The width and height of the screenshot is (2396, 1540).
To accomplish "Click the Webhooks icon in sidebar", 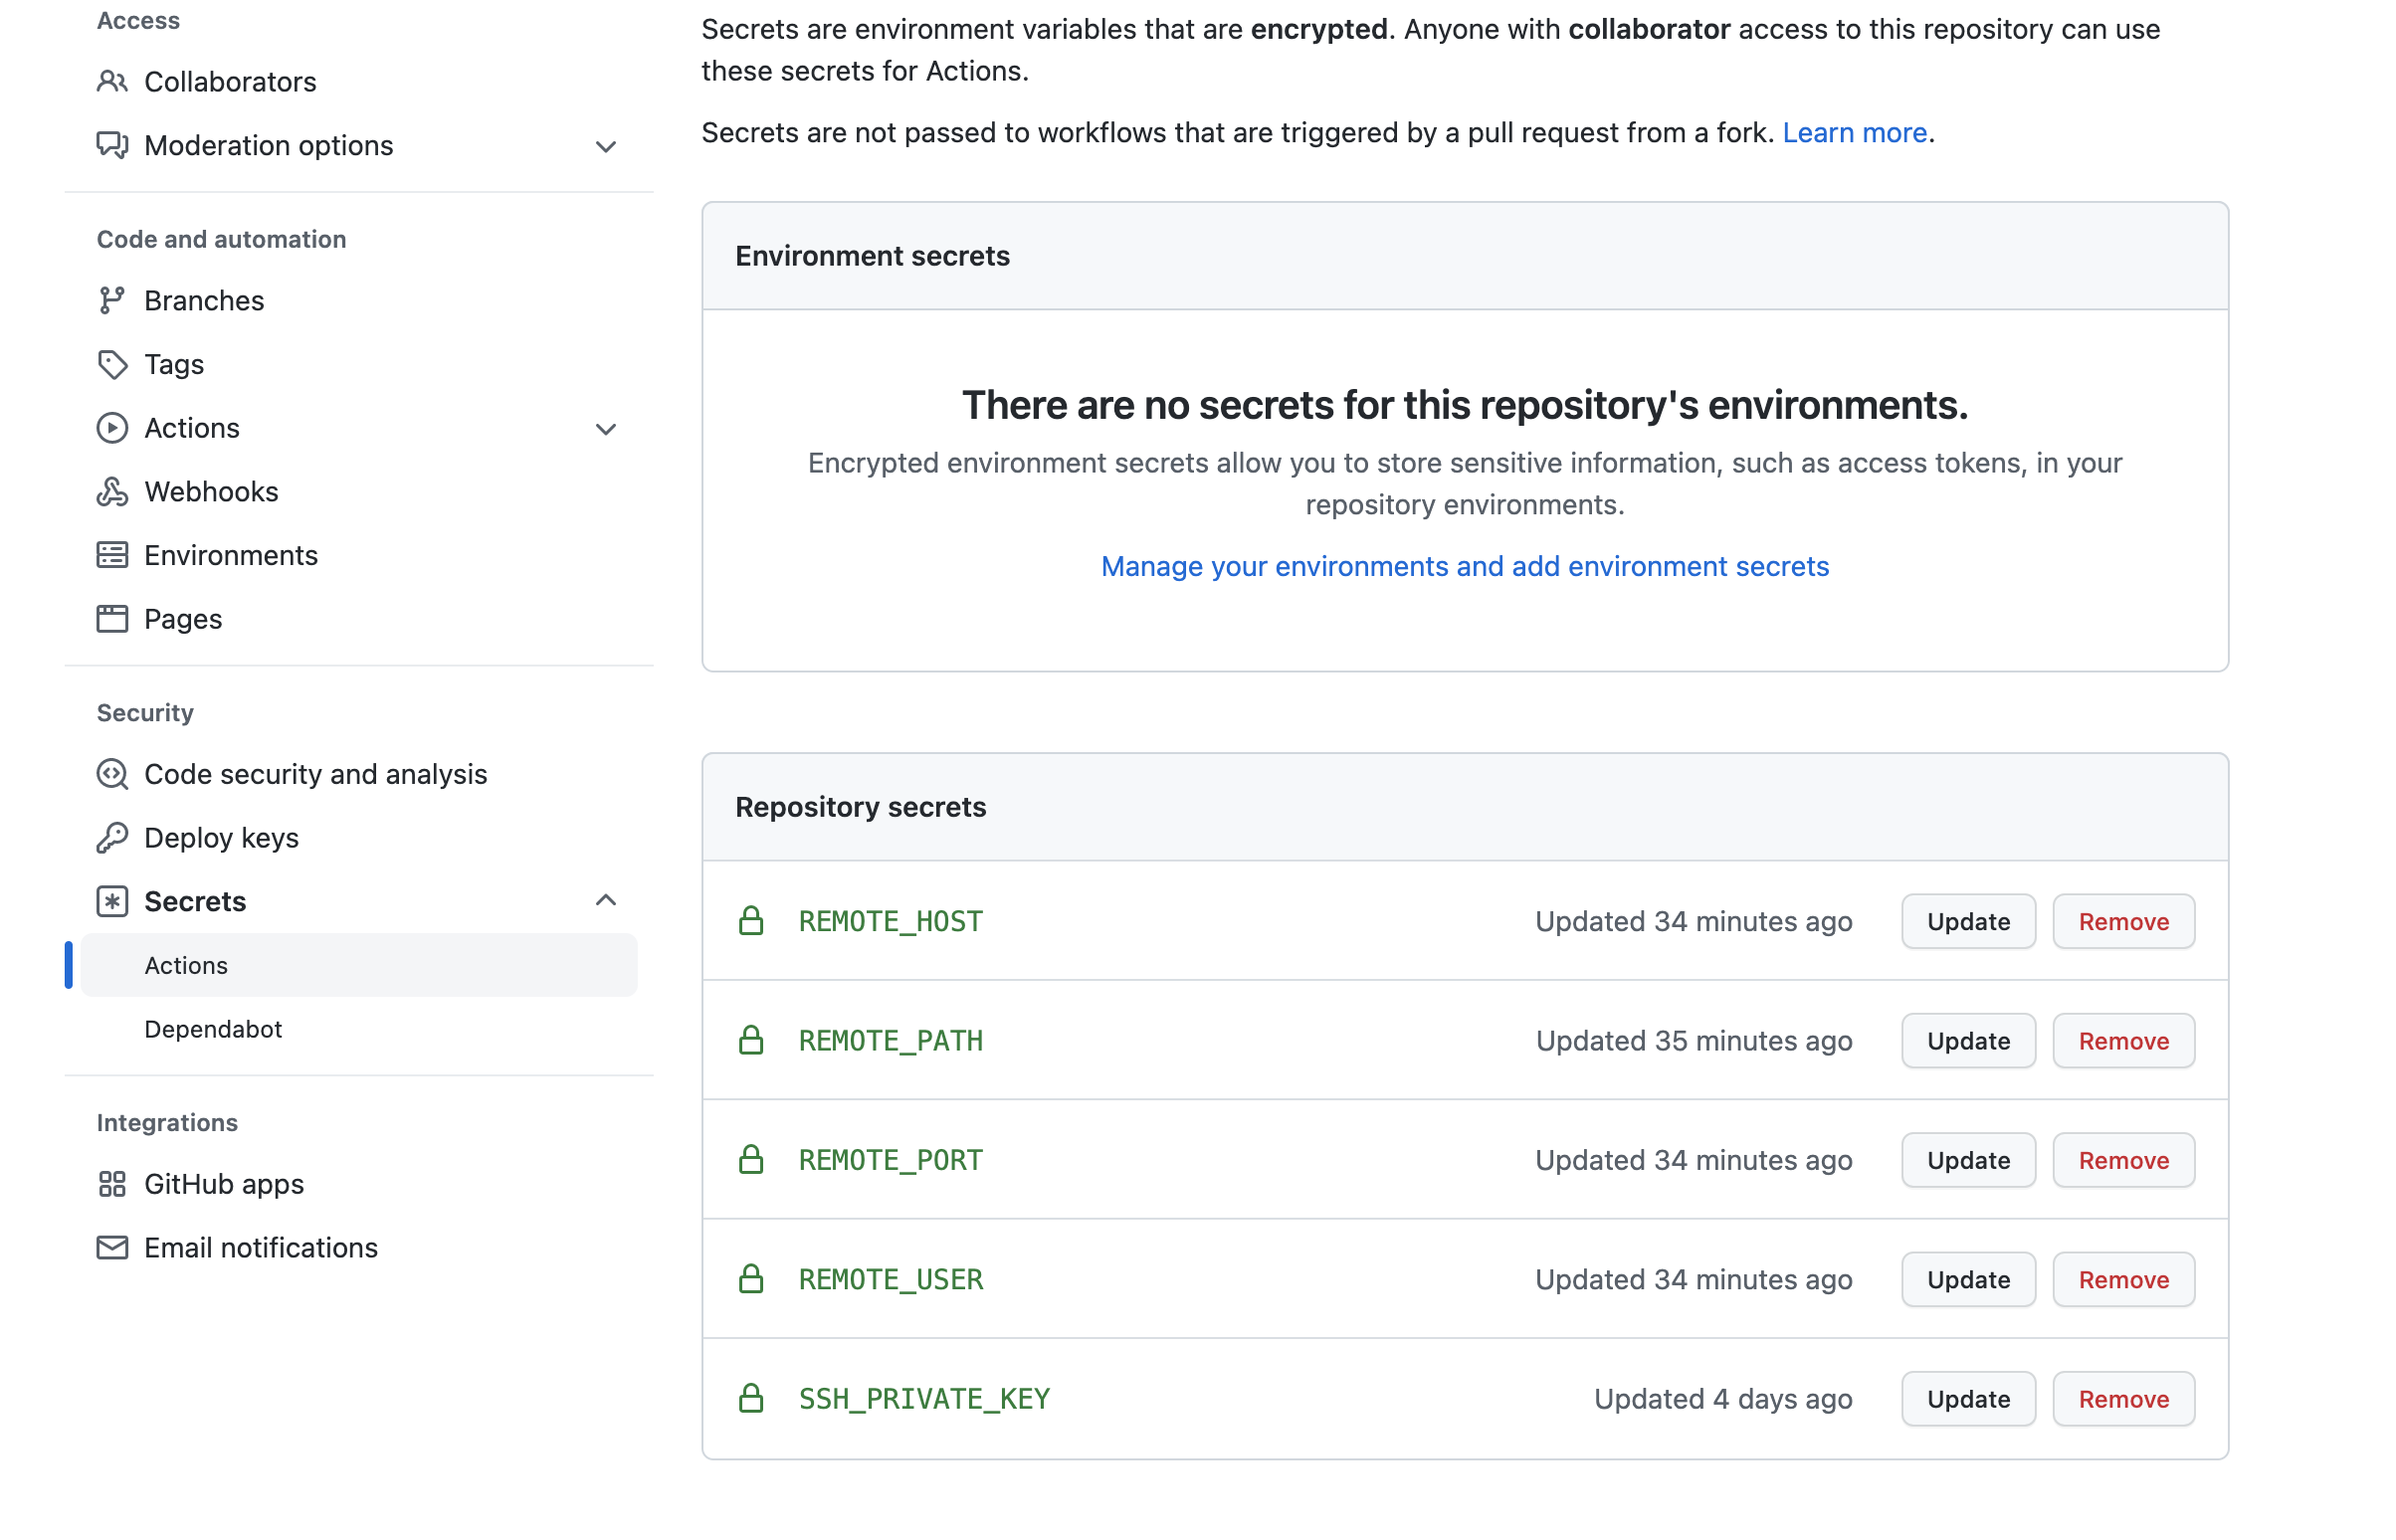I will click(112, 492).
